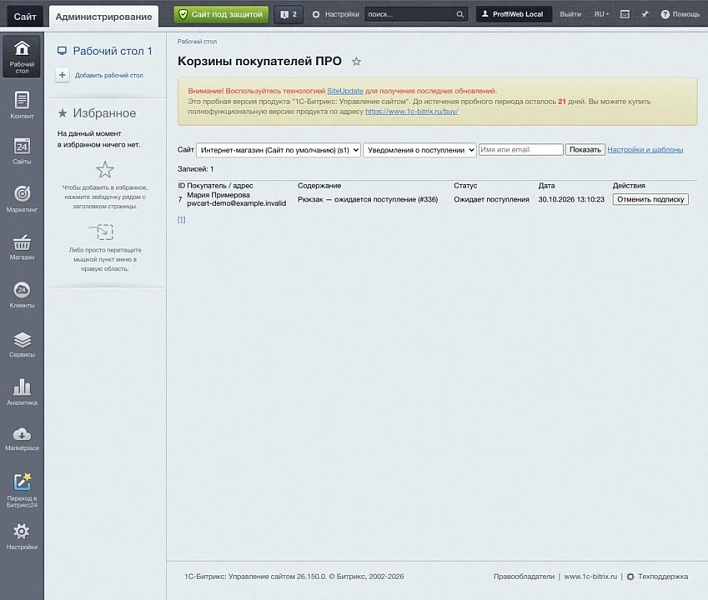Click Отменить подписку button

pyautogui.click(x=650, y=199)
